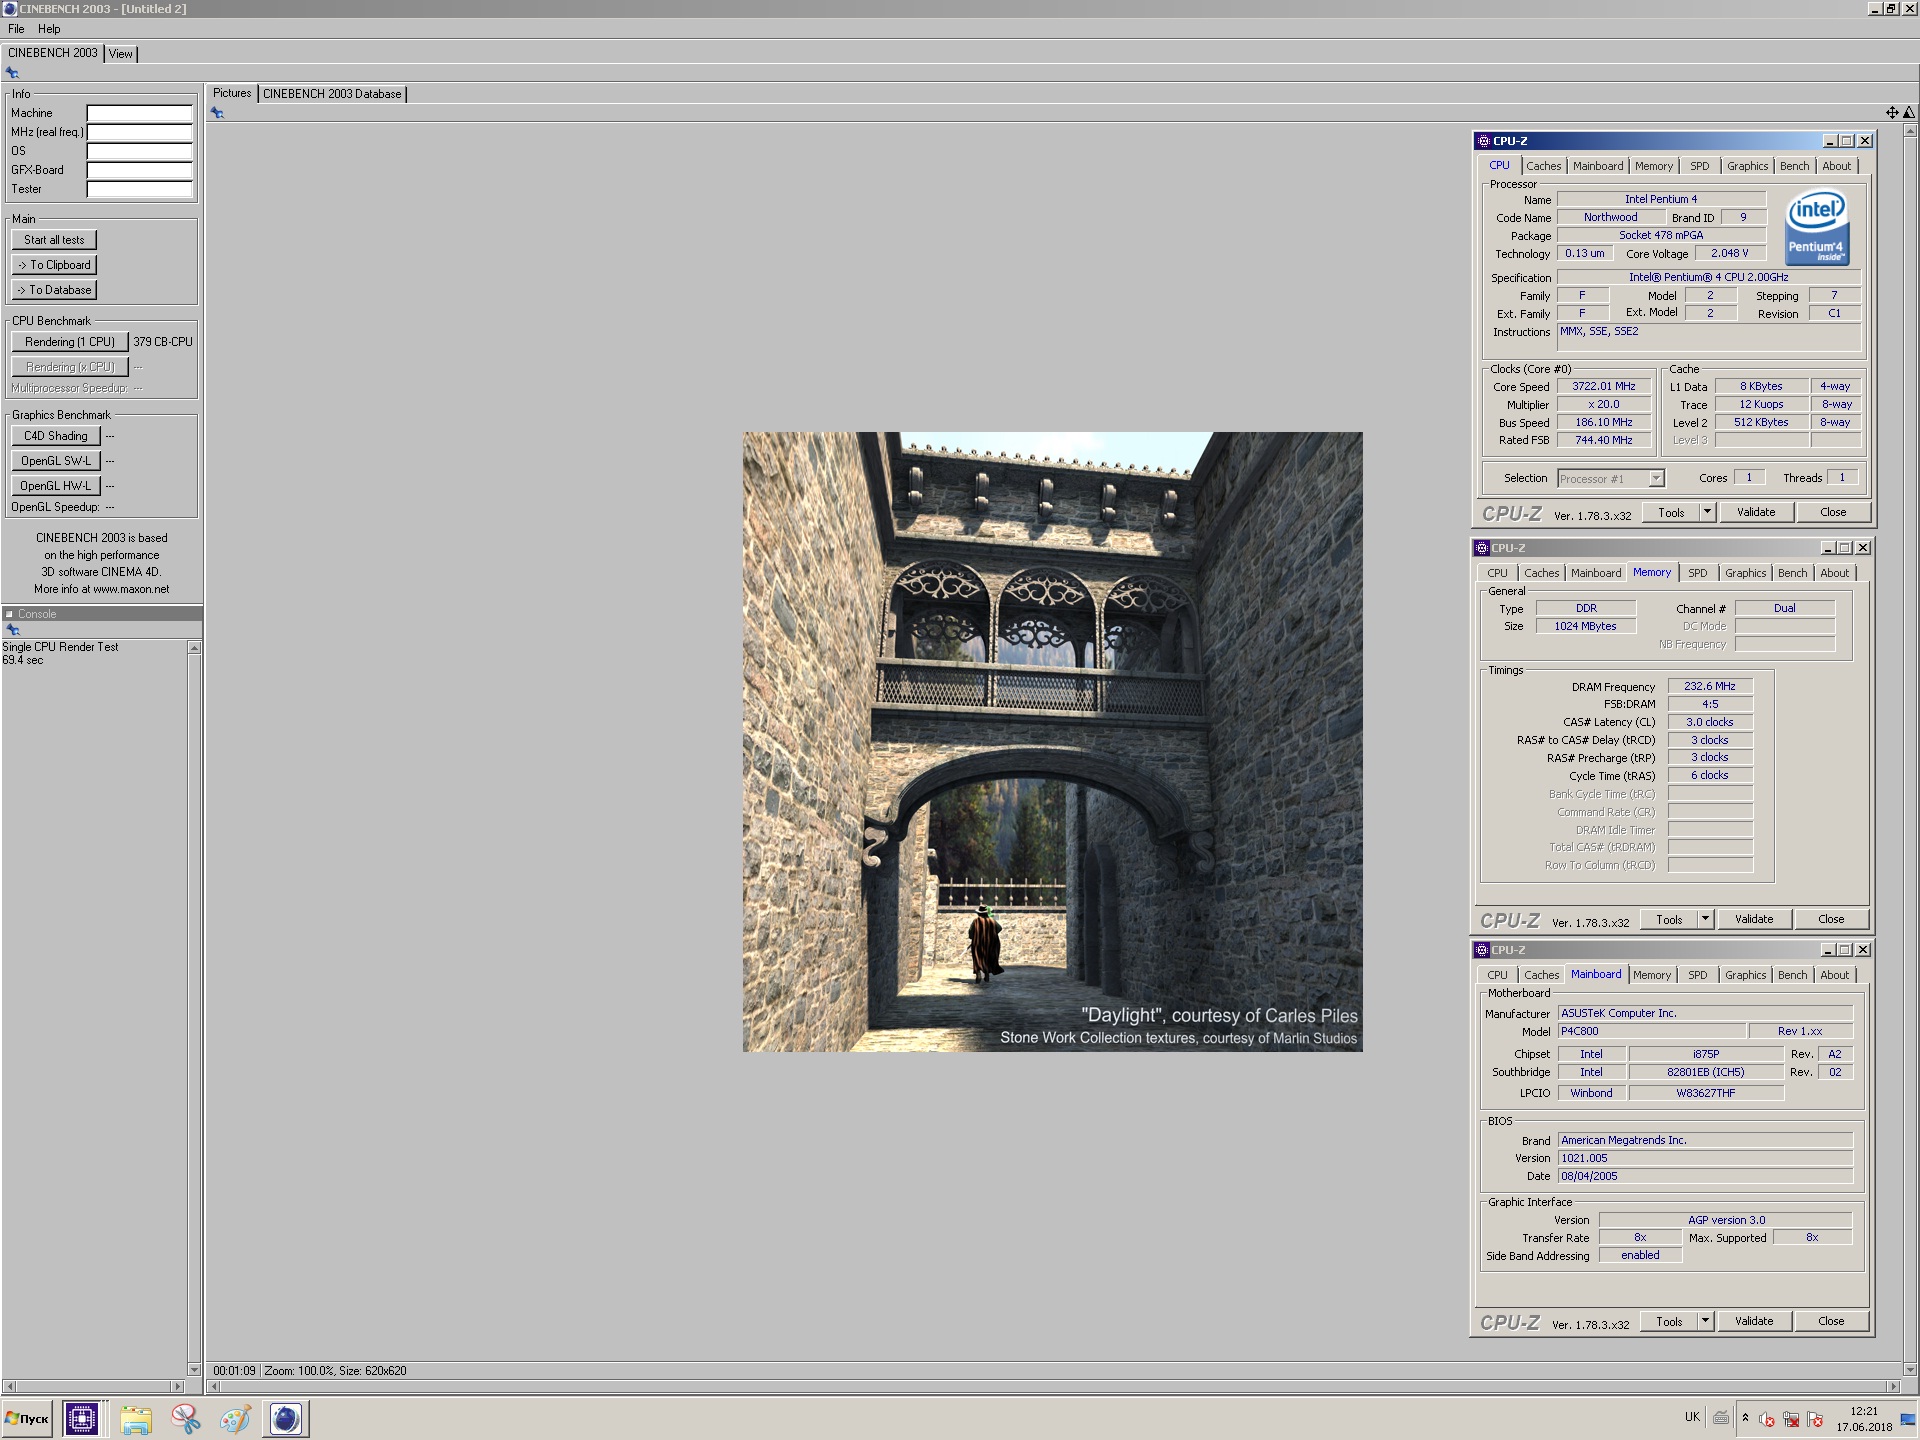Open the Bench tab in the top CPU-Z window

click(1794, 166)
